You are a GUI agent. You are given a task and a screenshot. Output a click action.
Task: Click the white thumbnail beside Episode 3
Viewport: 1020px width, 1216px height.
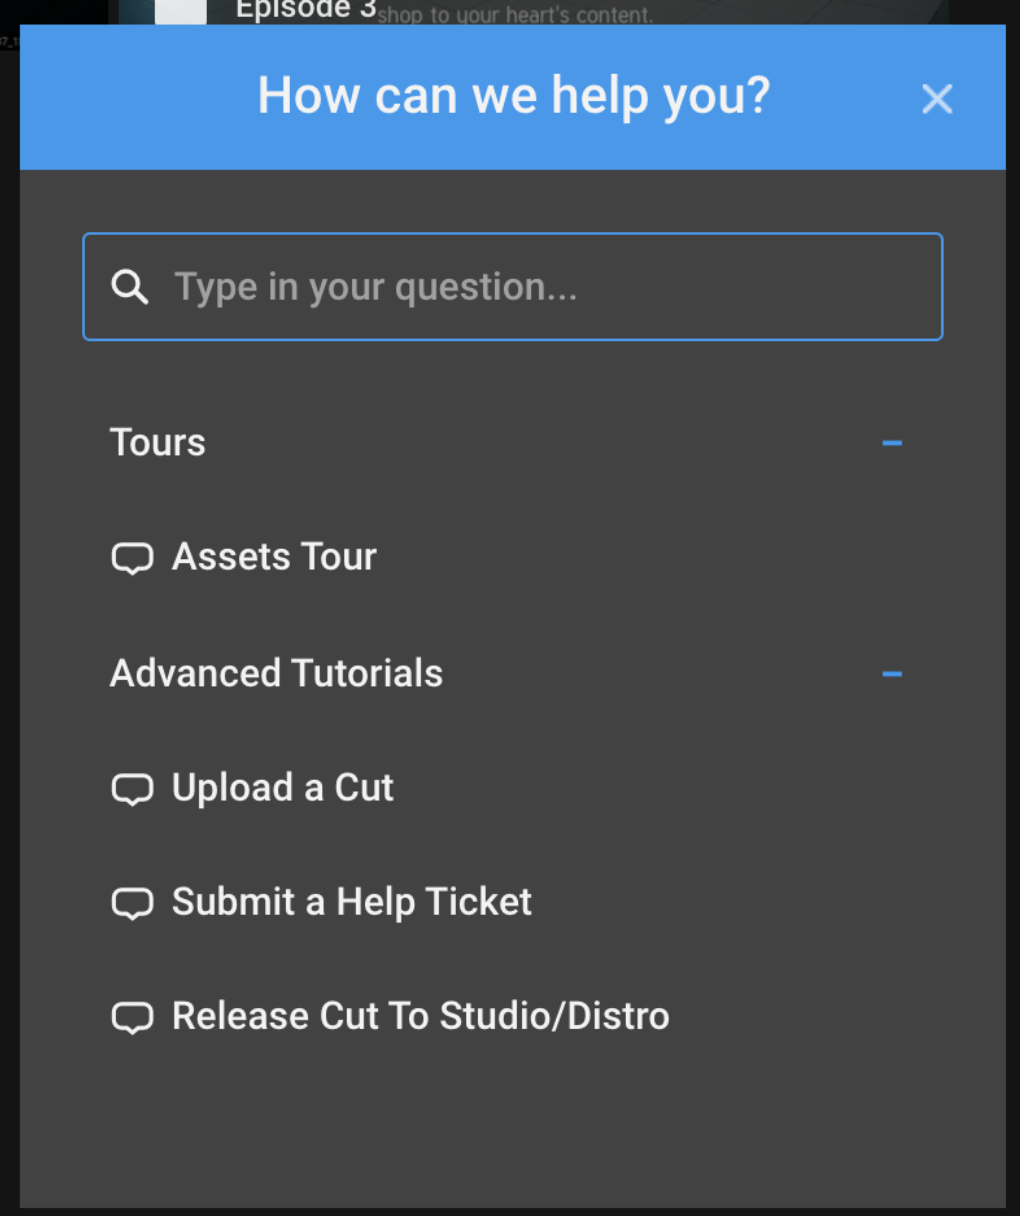181,11
